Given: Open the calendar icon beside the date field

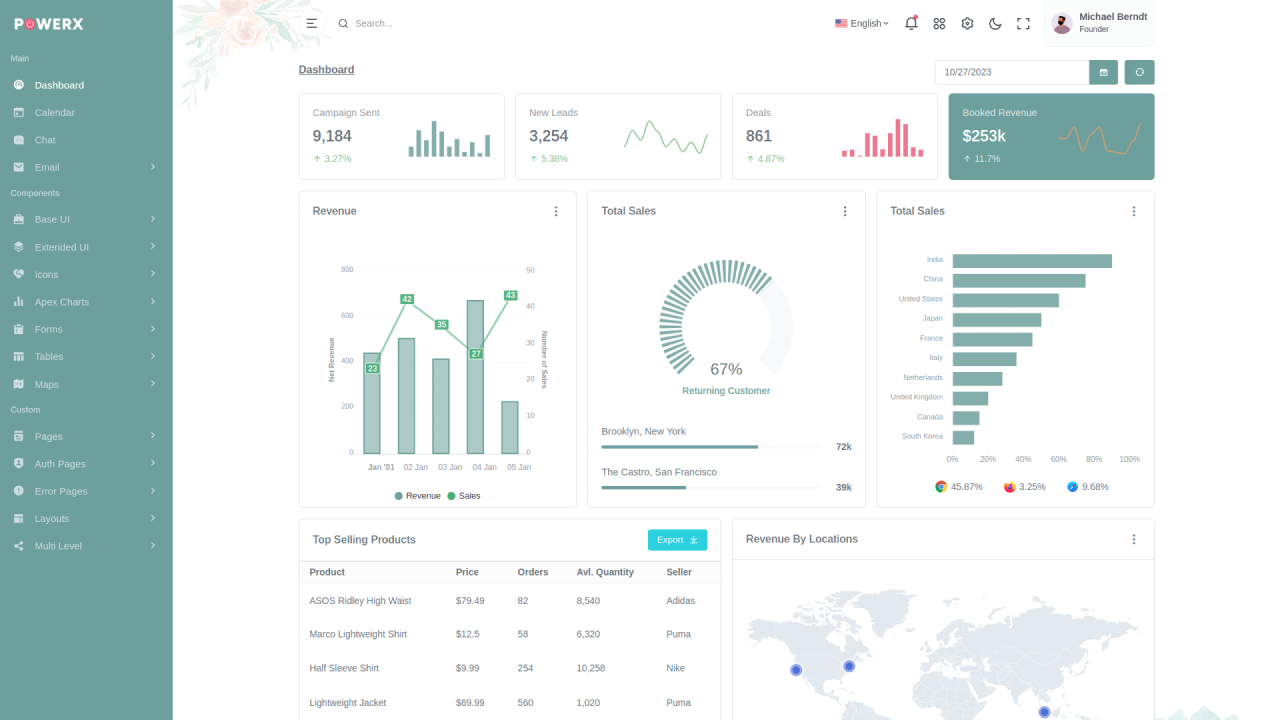Looking at the screenshot, I should tap(1103, 72).
